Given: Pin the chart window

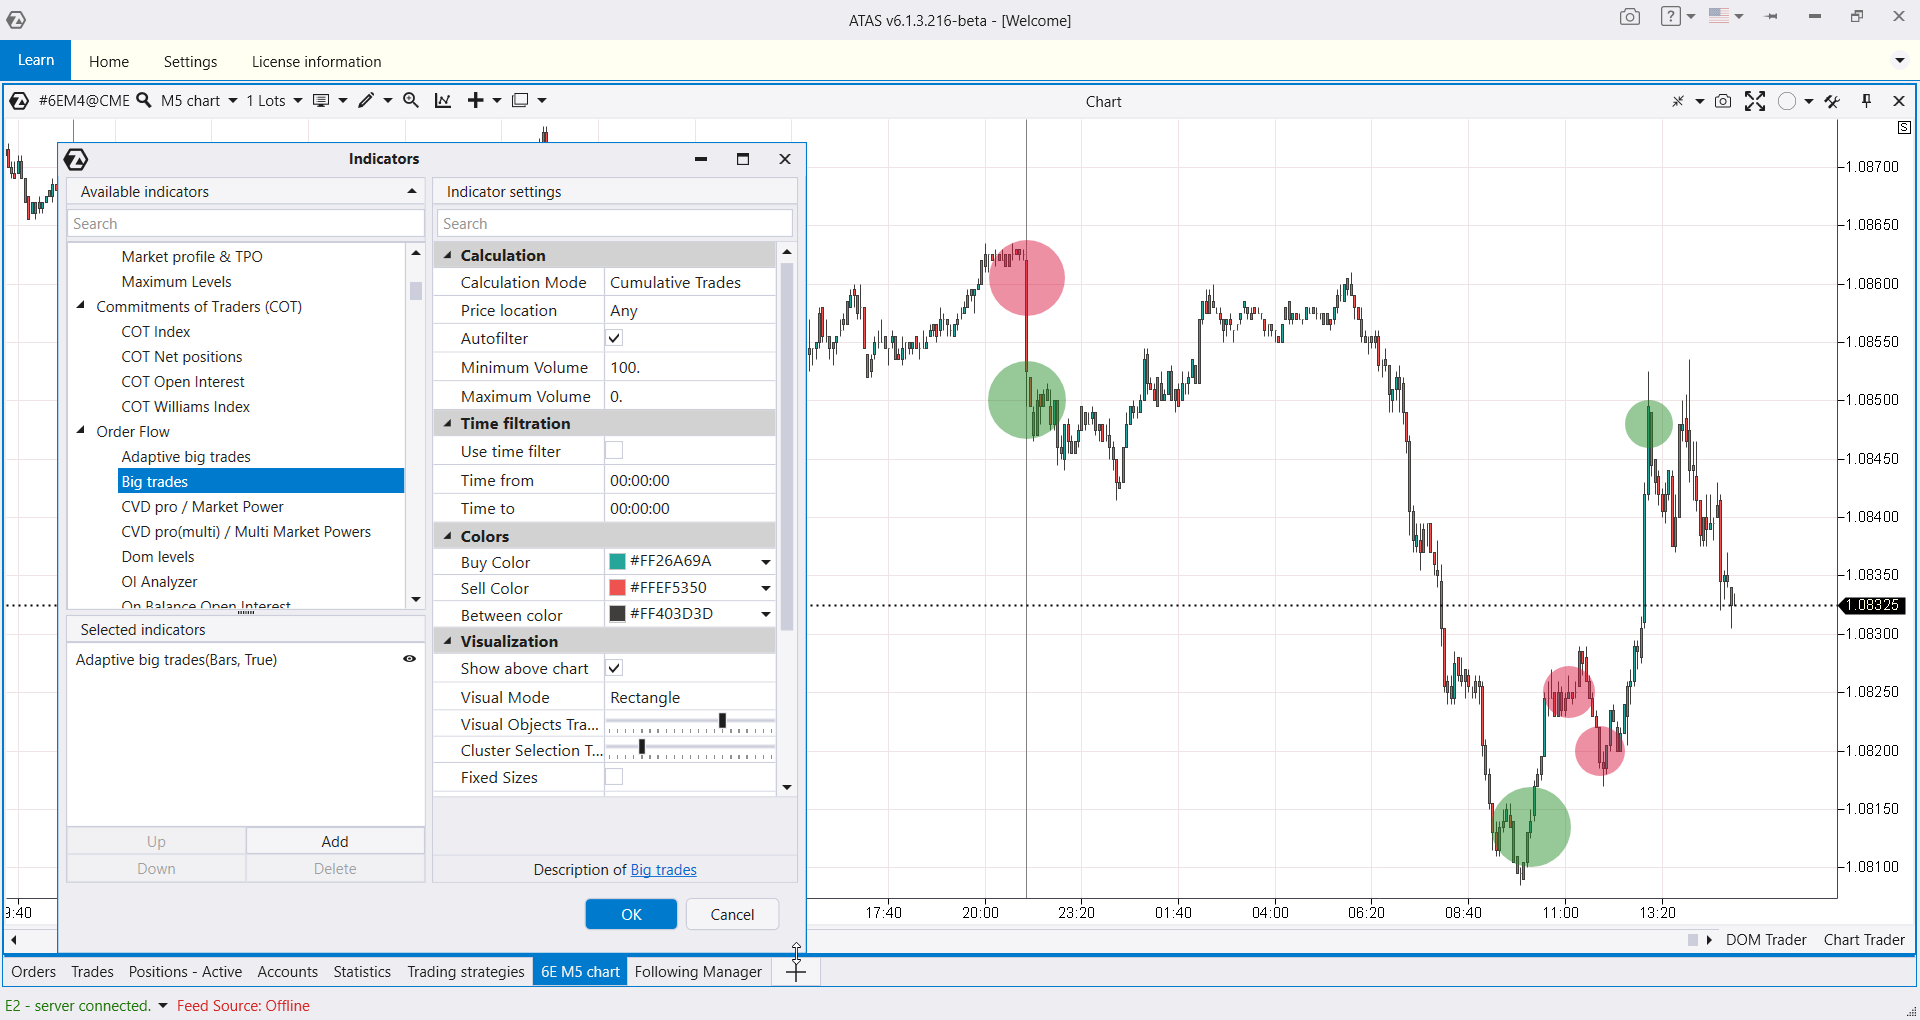Looking at the screenshot, I should click(x=1867, y=101).
